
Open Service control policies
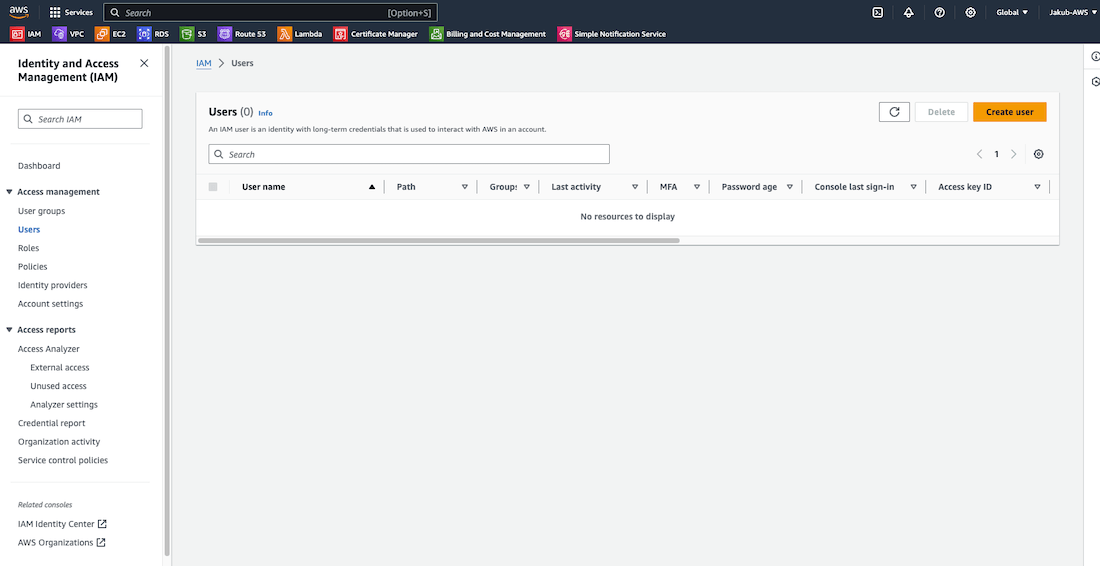pyautogui.click(x=63, y=461)
